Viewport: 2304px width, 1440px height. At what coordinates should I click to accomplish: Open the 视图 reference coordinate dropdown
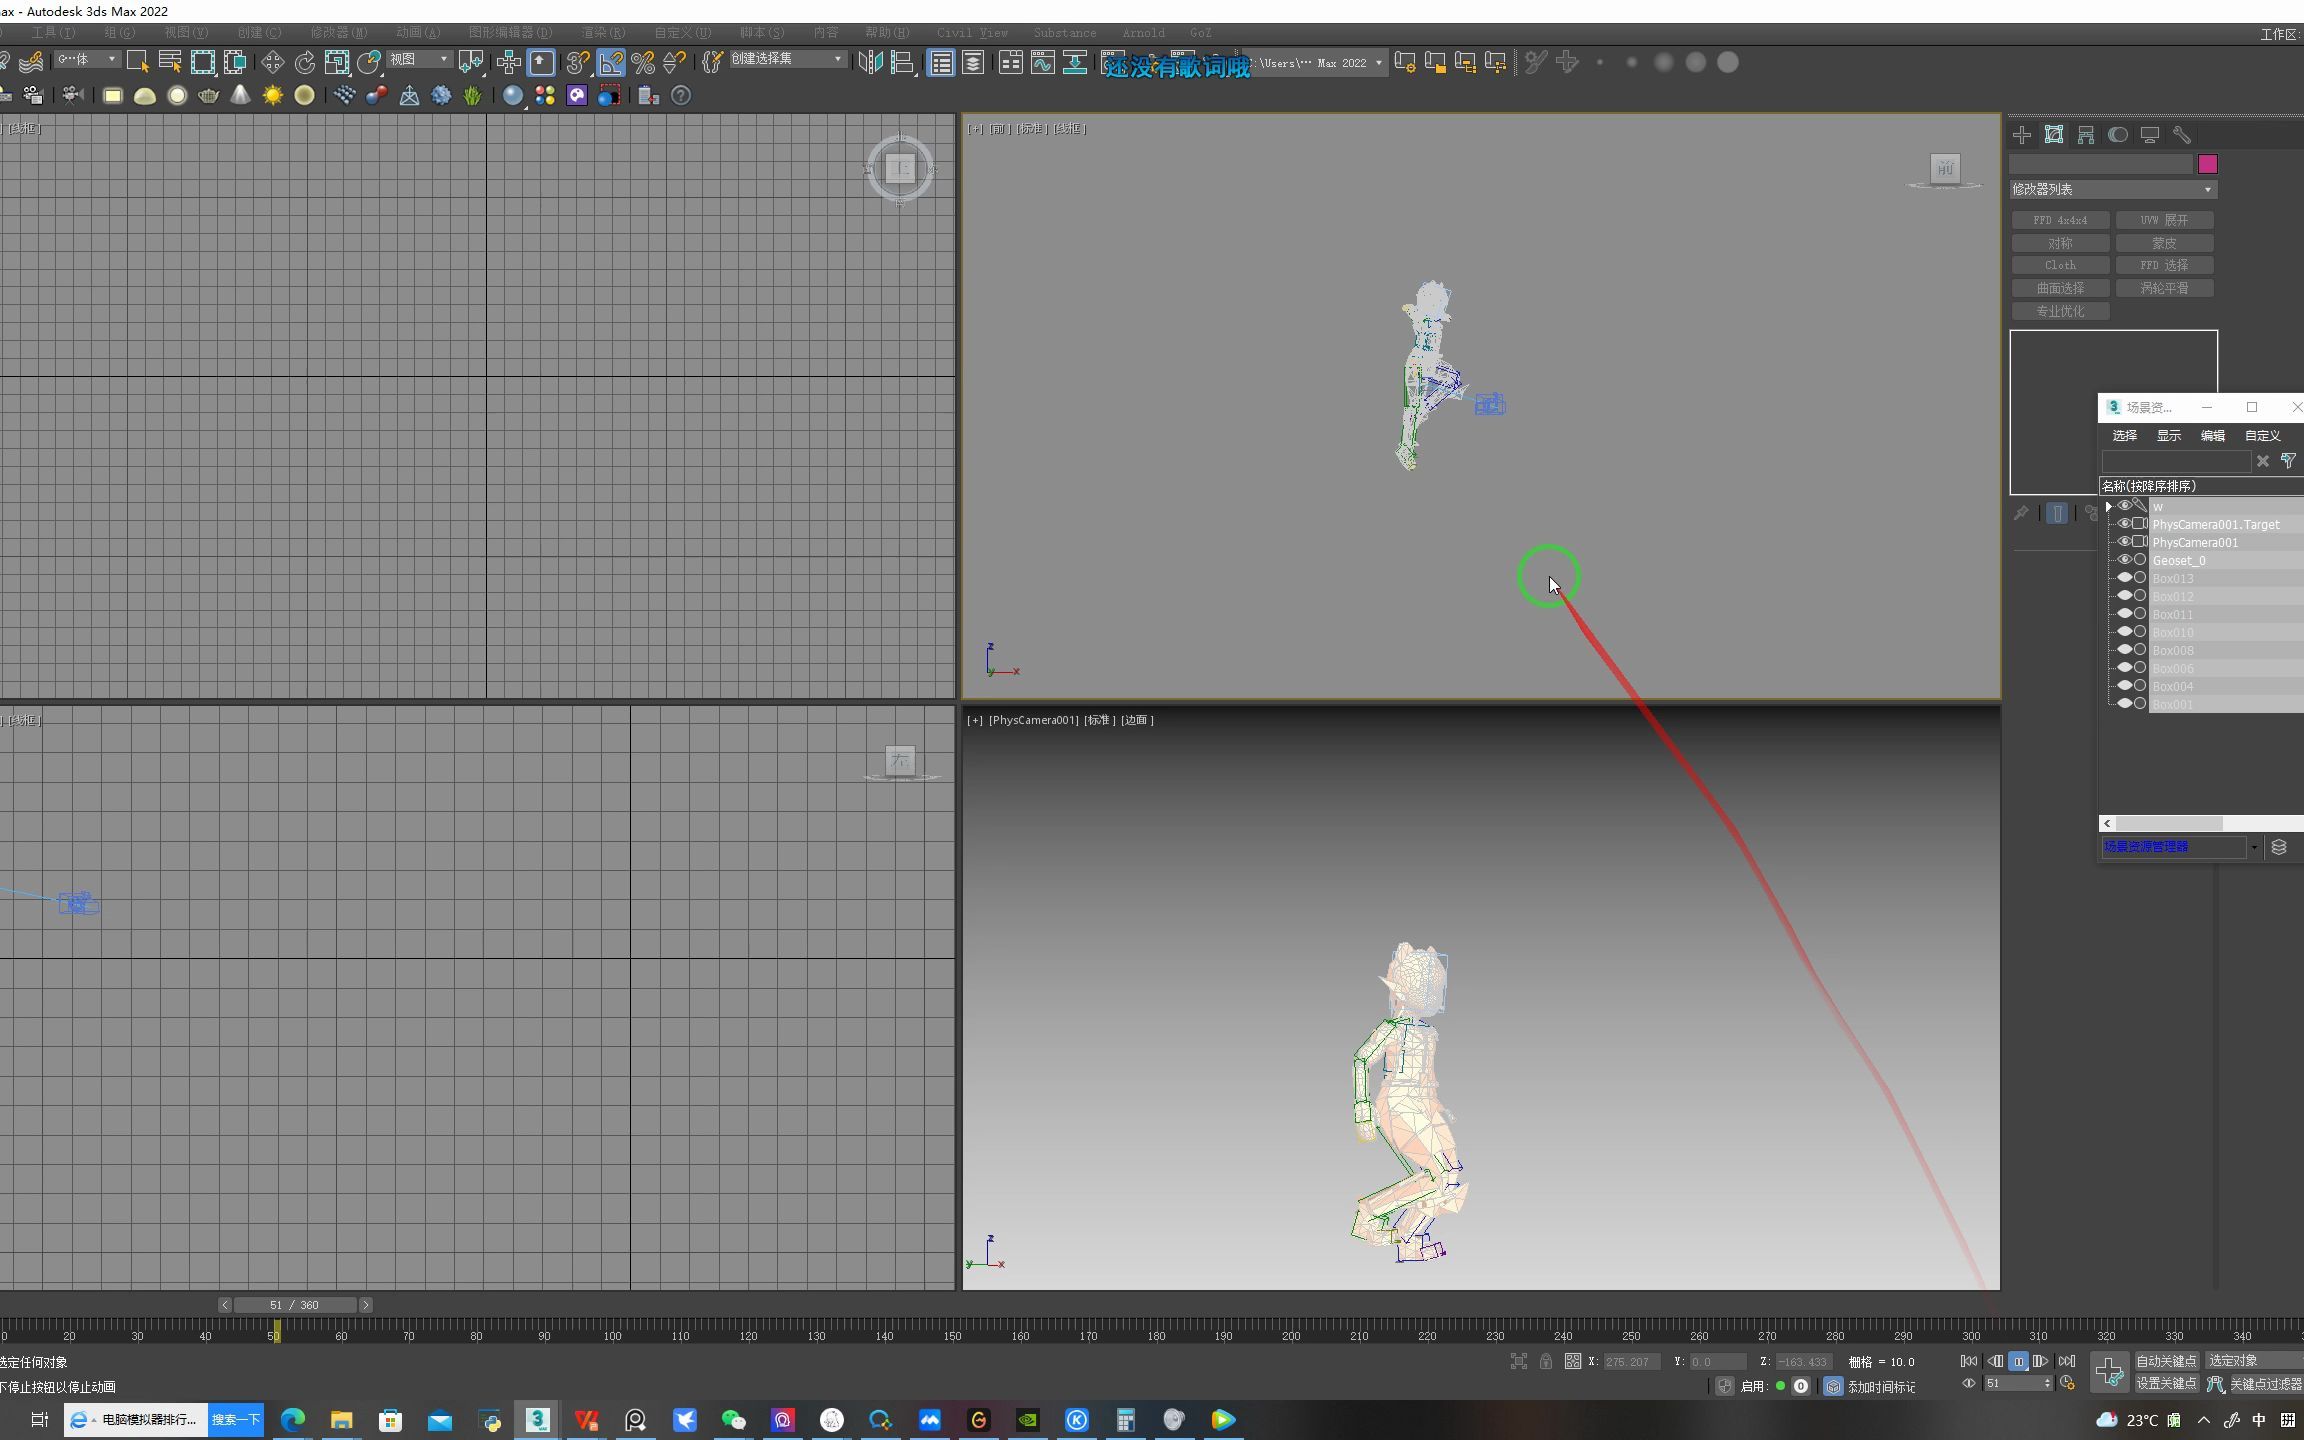coord(418,60)
